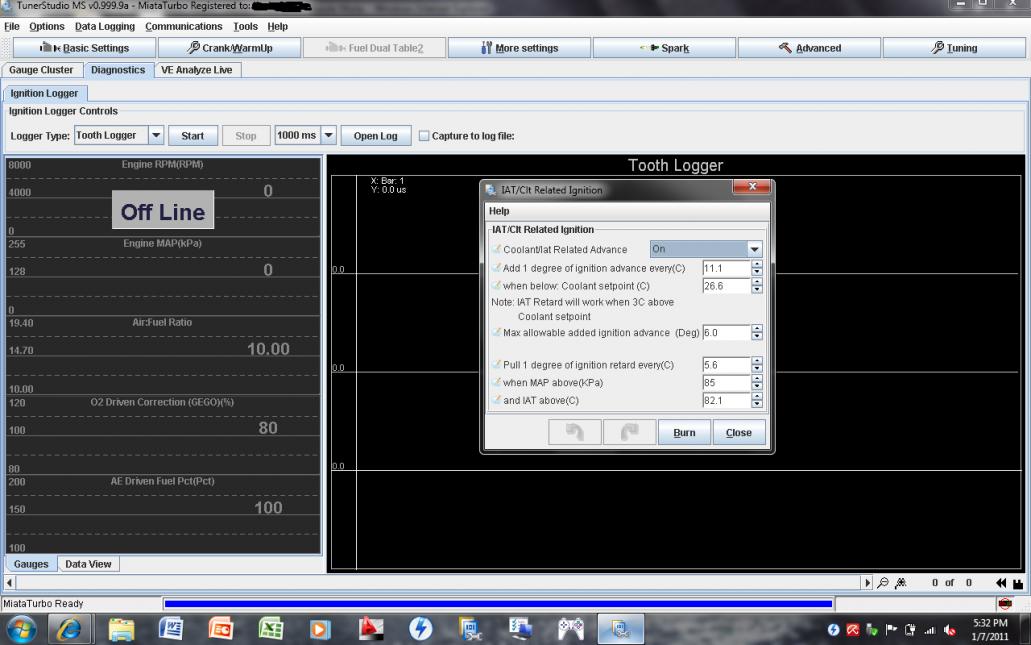Click the horizontal scrollbar right arrow

(868, 583)
